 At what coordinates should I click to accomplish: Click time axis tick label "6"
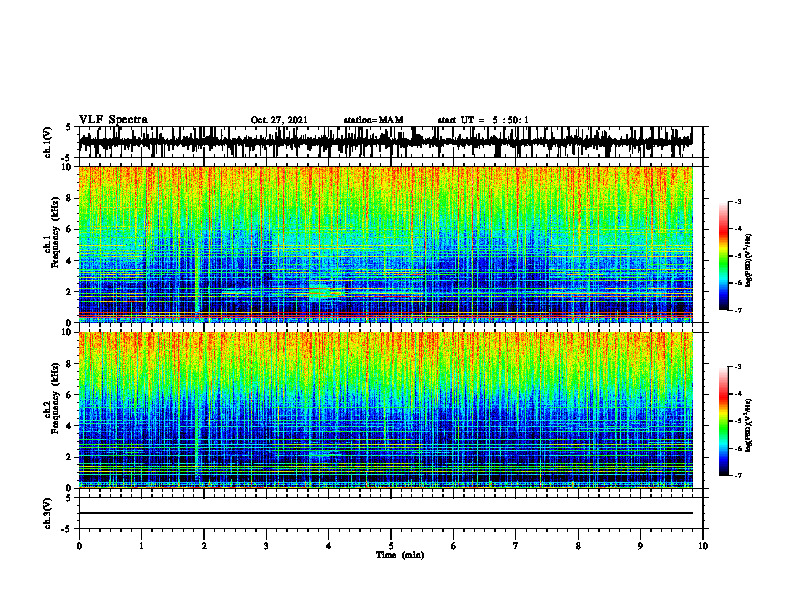pyautogui.click(x=453, y=546)
